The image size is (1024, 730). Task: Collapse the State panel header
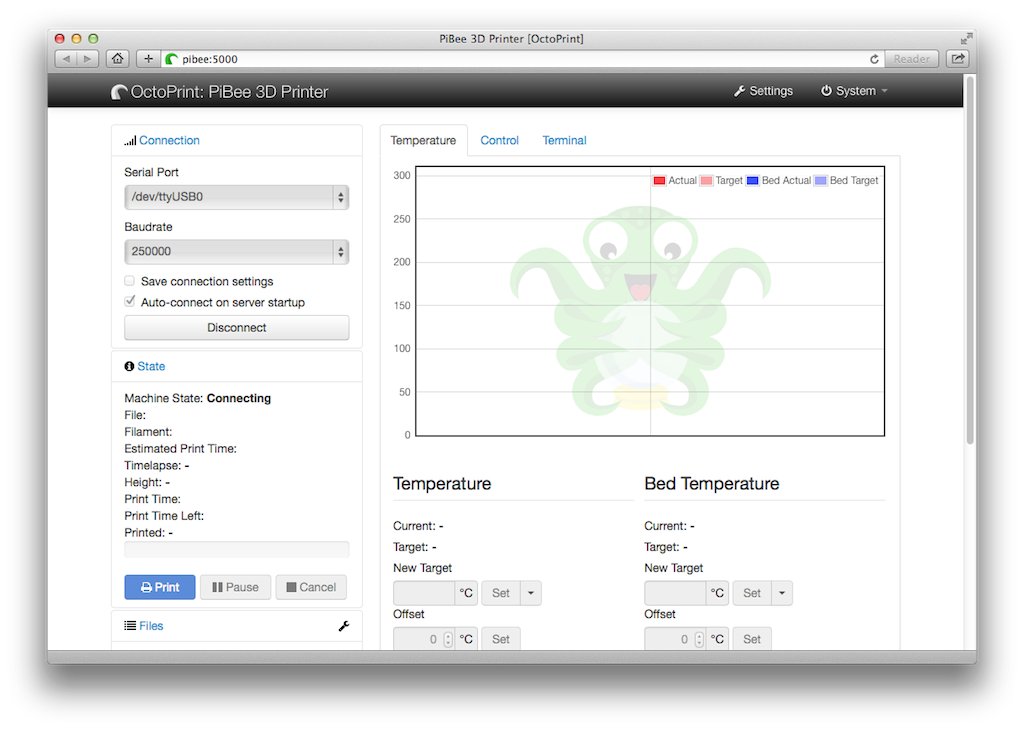pyautogui.click(x=151, y=366)
